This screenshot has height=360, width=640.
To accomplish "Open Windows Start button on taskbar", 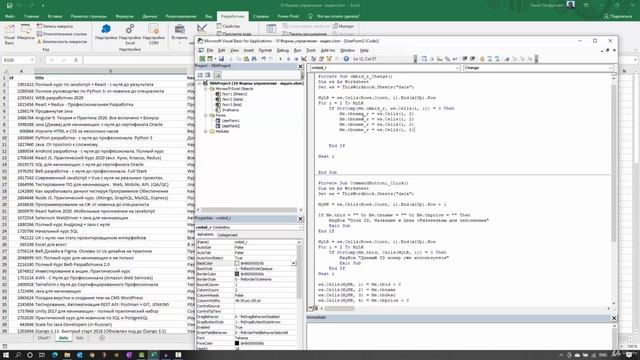I will (7, 355).
